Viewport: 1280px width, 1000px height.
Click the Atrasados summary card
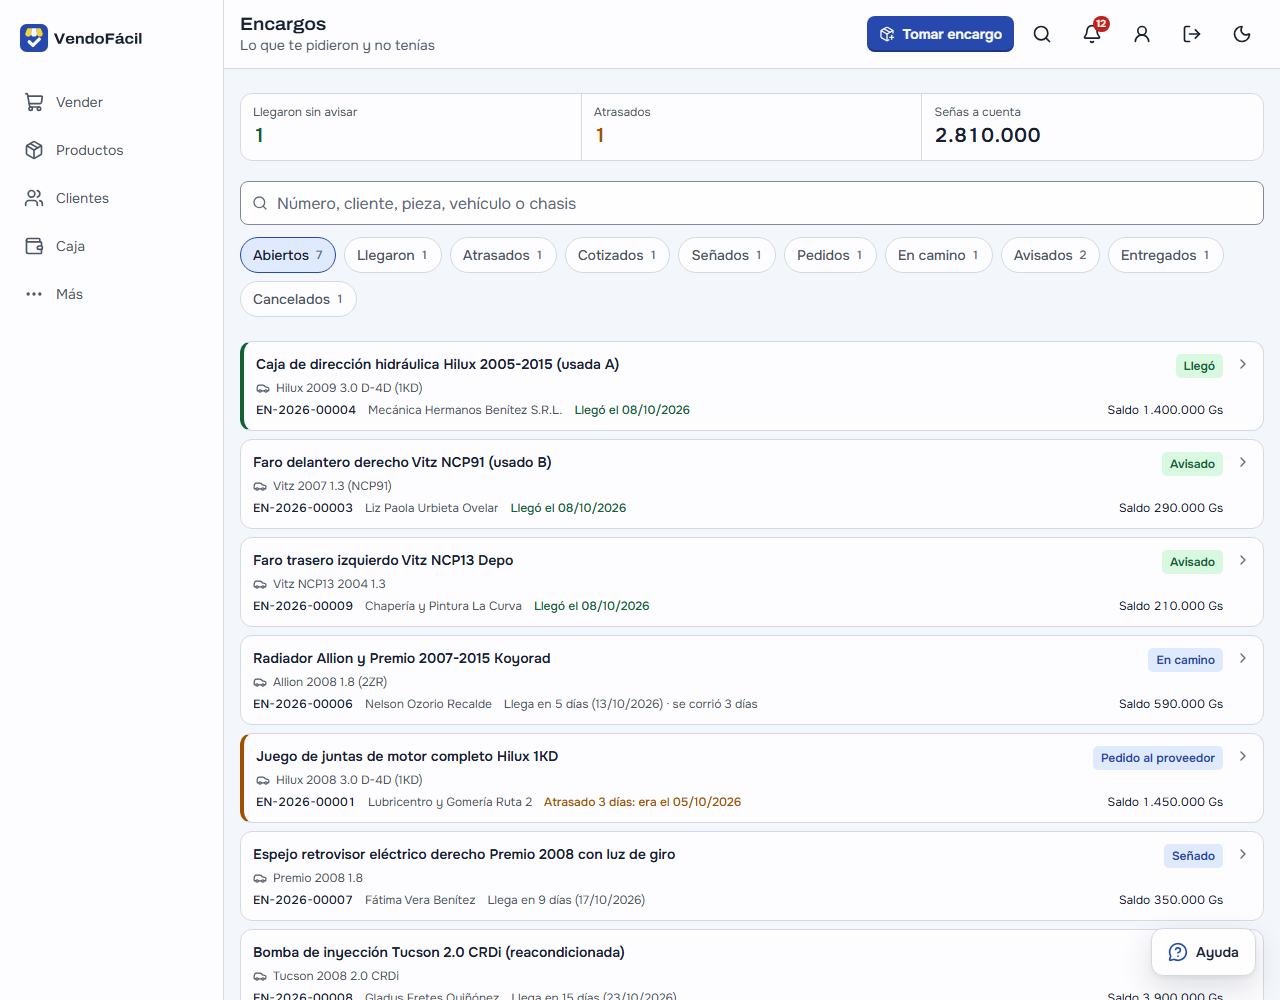pyautogui.click(x=751, y=127)
